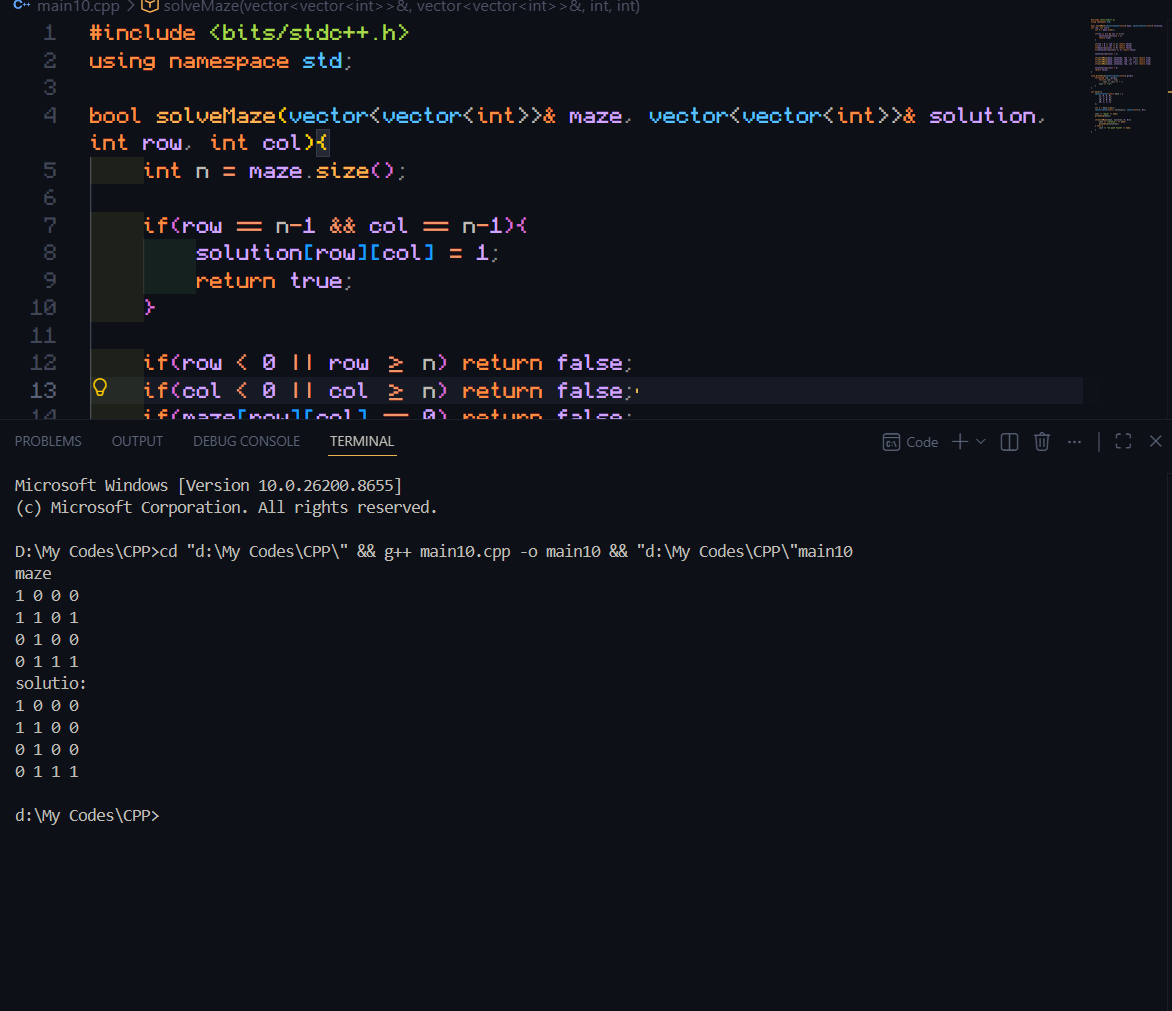This screenshot has width=1172, height=1011.
Task: Click line number 1 in gutter
Action: click(x=49, y=33)
